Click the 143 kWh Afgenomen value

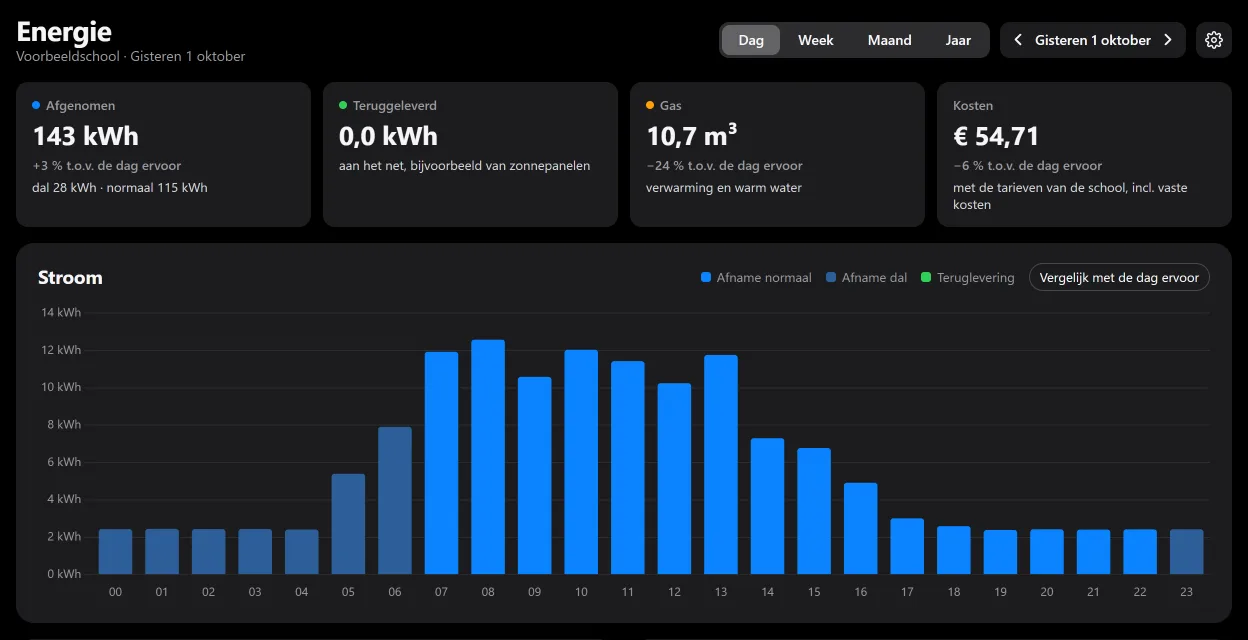[86, 136]
